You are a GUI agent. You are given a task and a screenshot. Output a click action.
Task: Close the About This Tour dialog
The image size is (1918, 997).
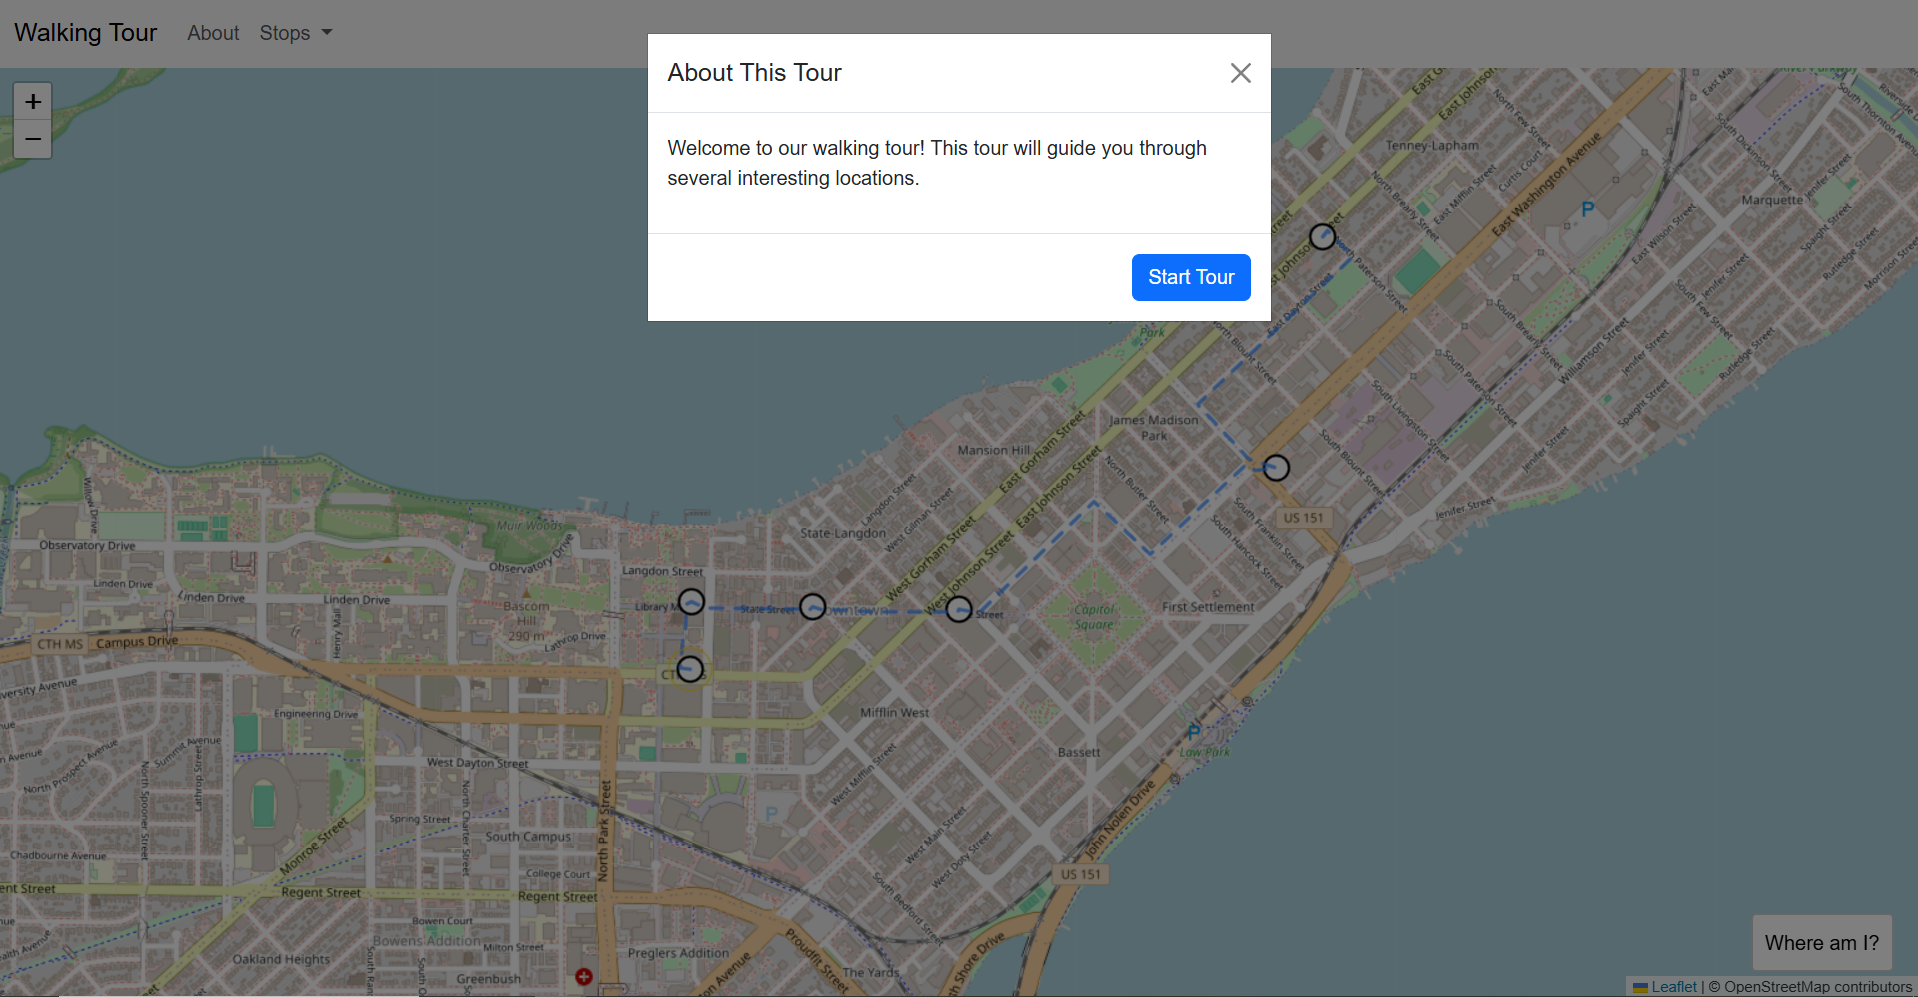click(1240, 73)
